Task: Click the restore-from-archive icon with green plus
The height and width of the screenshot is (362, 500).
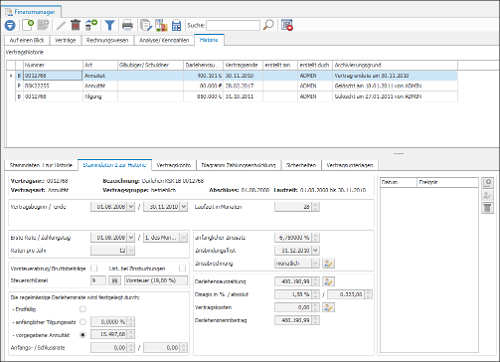Action: click(x=91, y=25)
